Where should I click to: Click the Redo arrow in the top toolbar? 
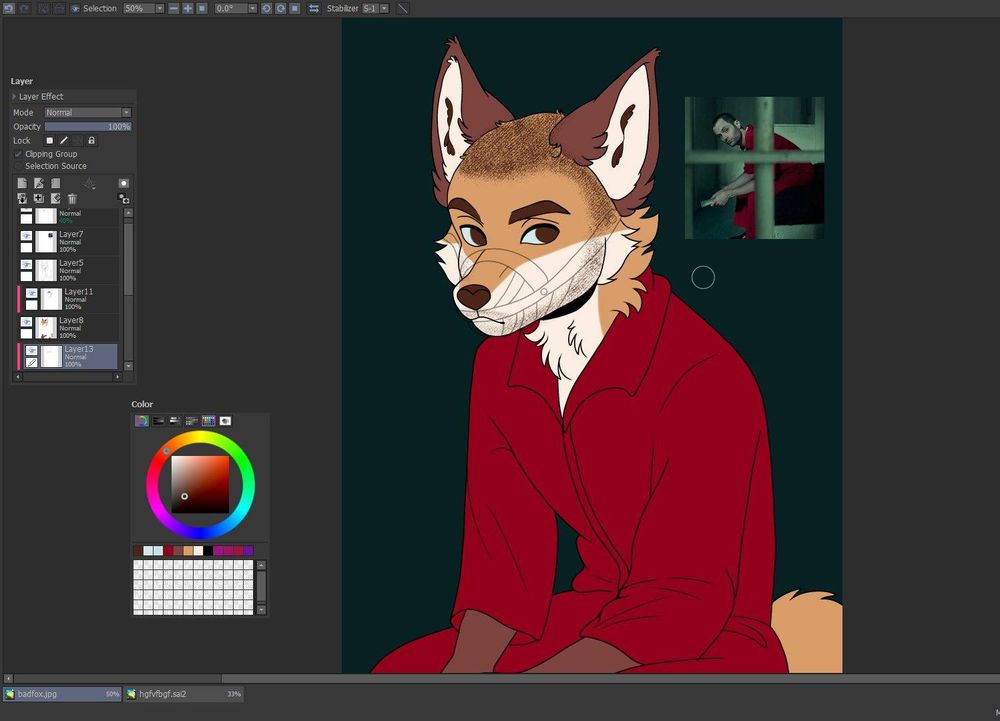pyautogui.click(x=25, y=8)
